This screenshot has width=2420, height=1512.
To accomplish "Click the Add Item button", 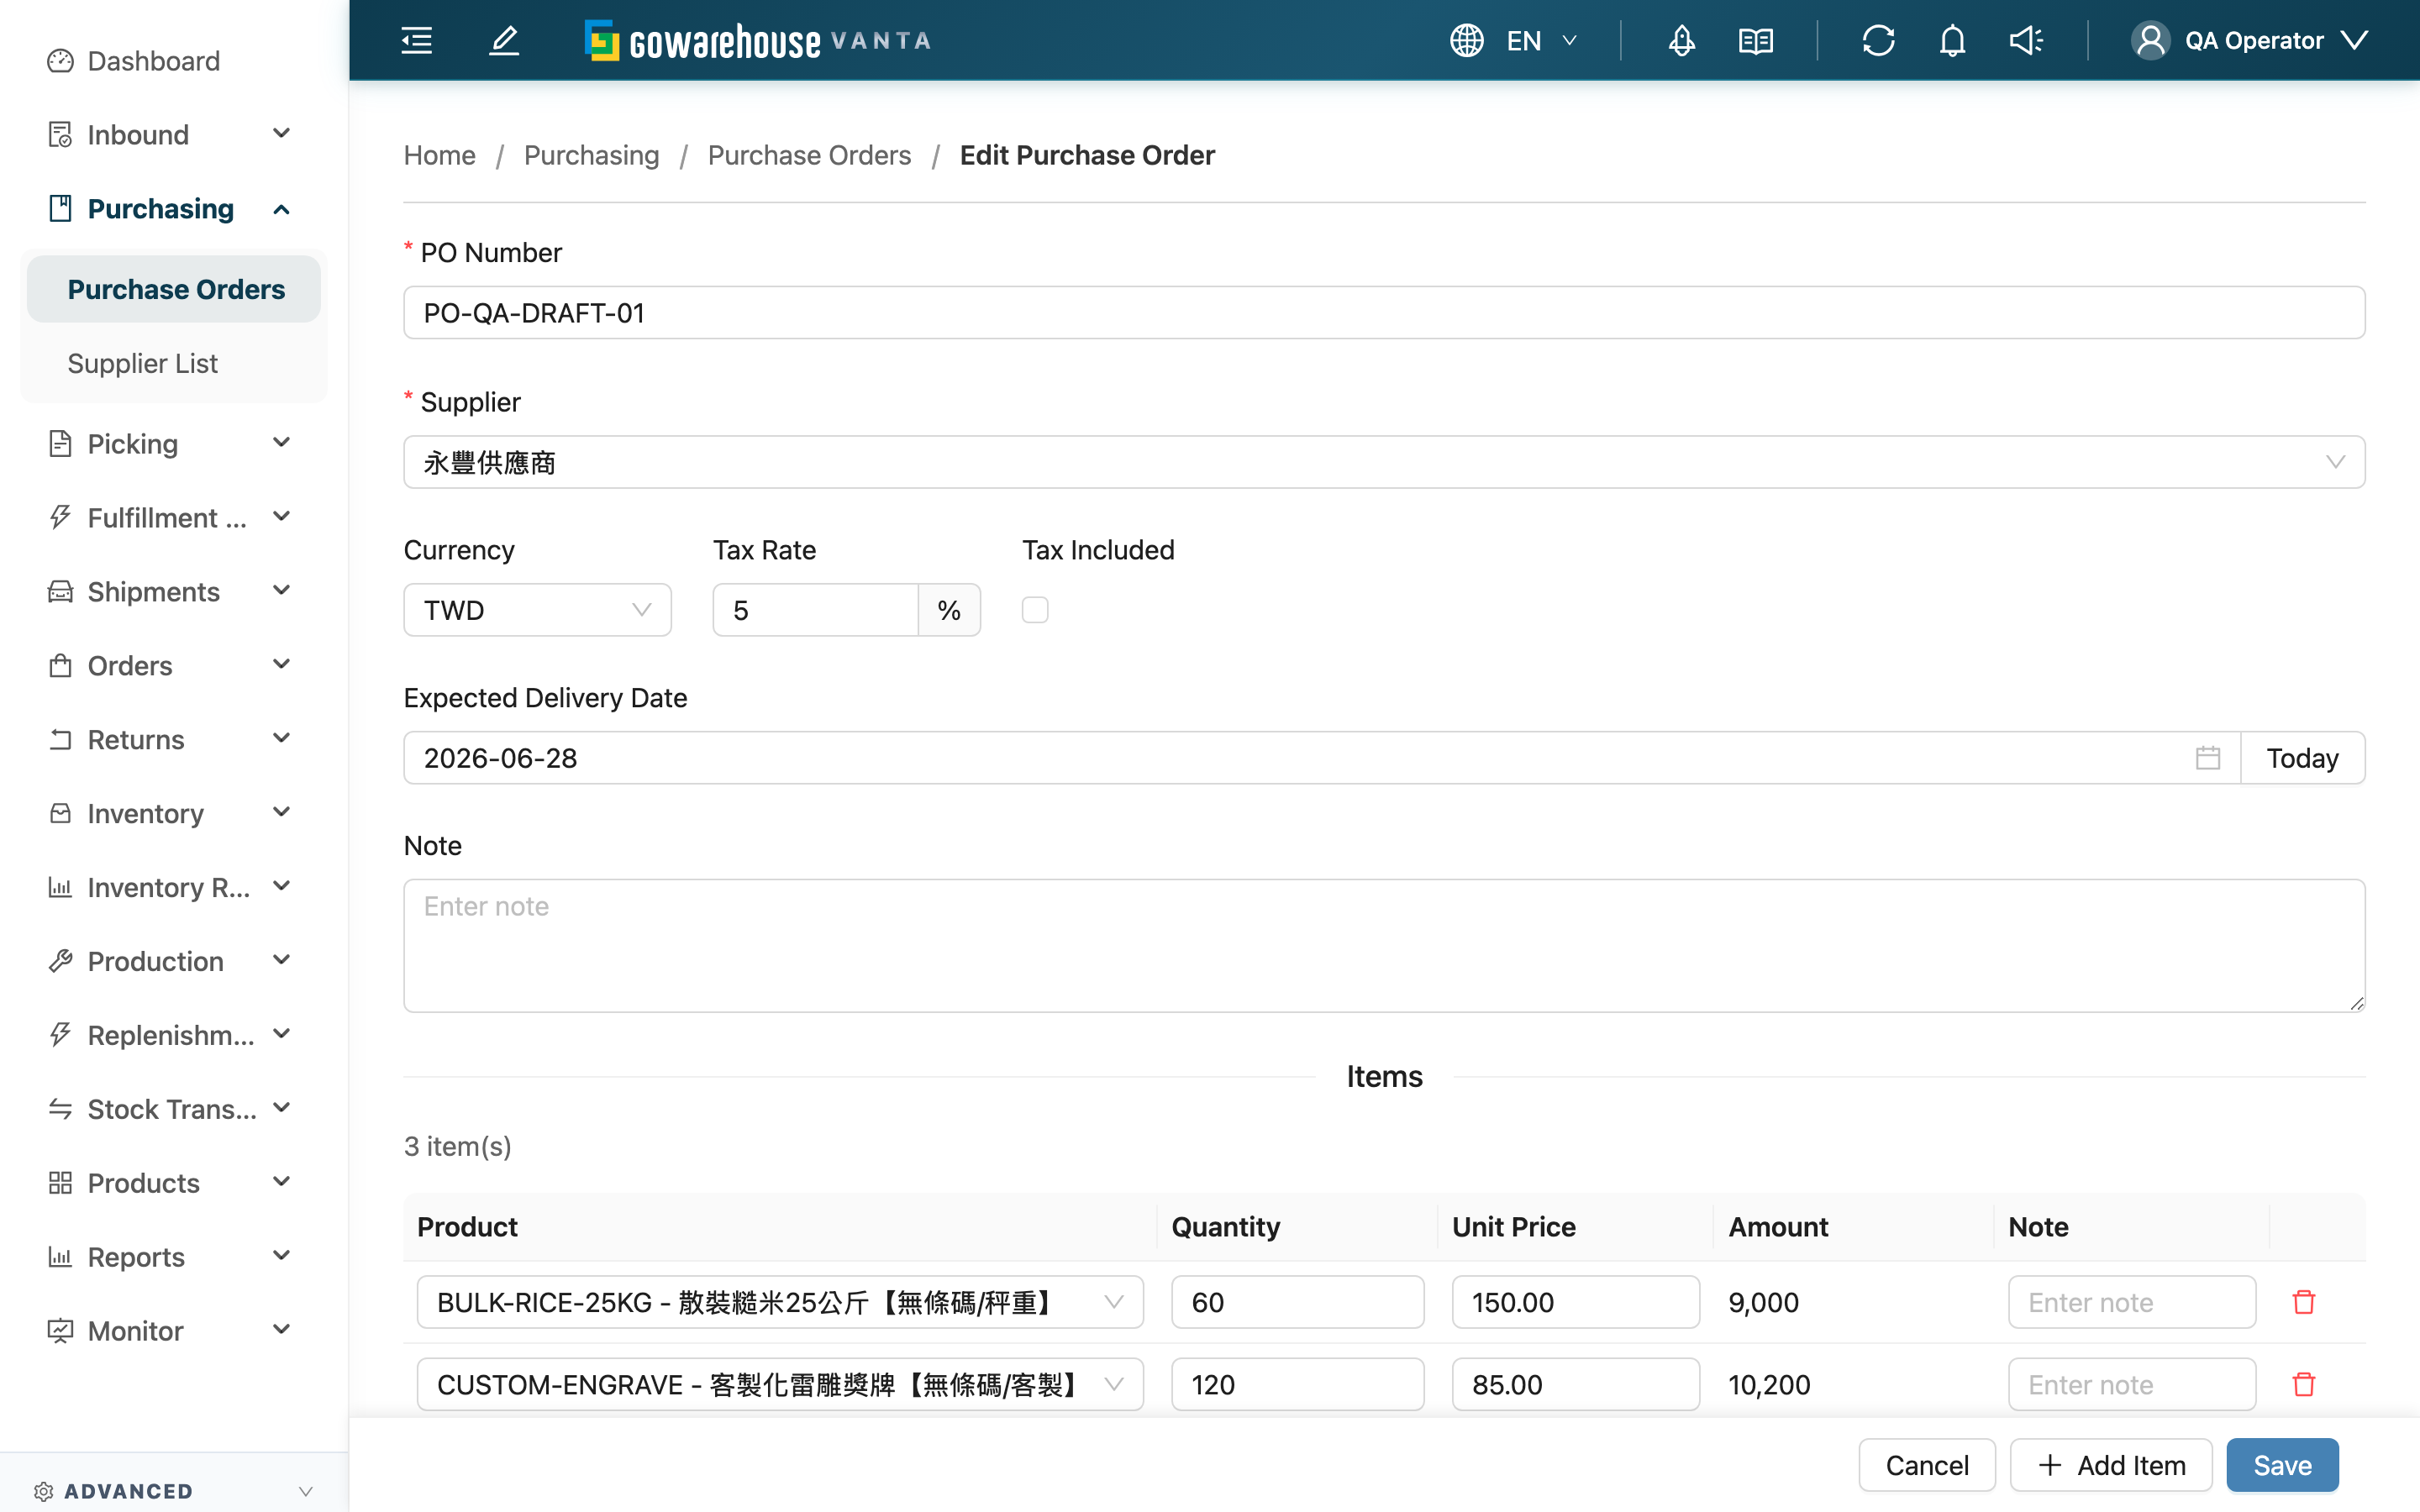I will click(2111, 1465).
